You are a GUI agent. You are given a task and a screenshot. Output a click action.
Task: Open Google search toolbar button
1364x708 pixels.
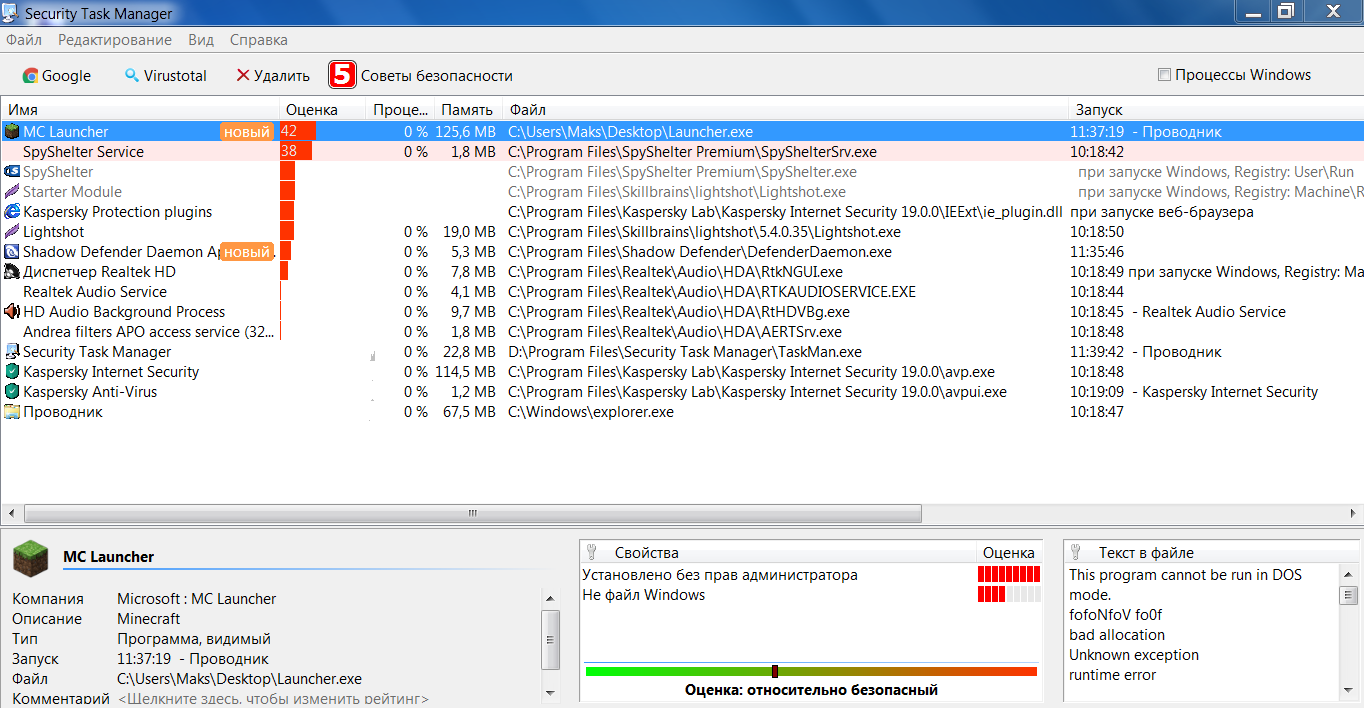[x=57, y=75]
